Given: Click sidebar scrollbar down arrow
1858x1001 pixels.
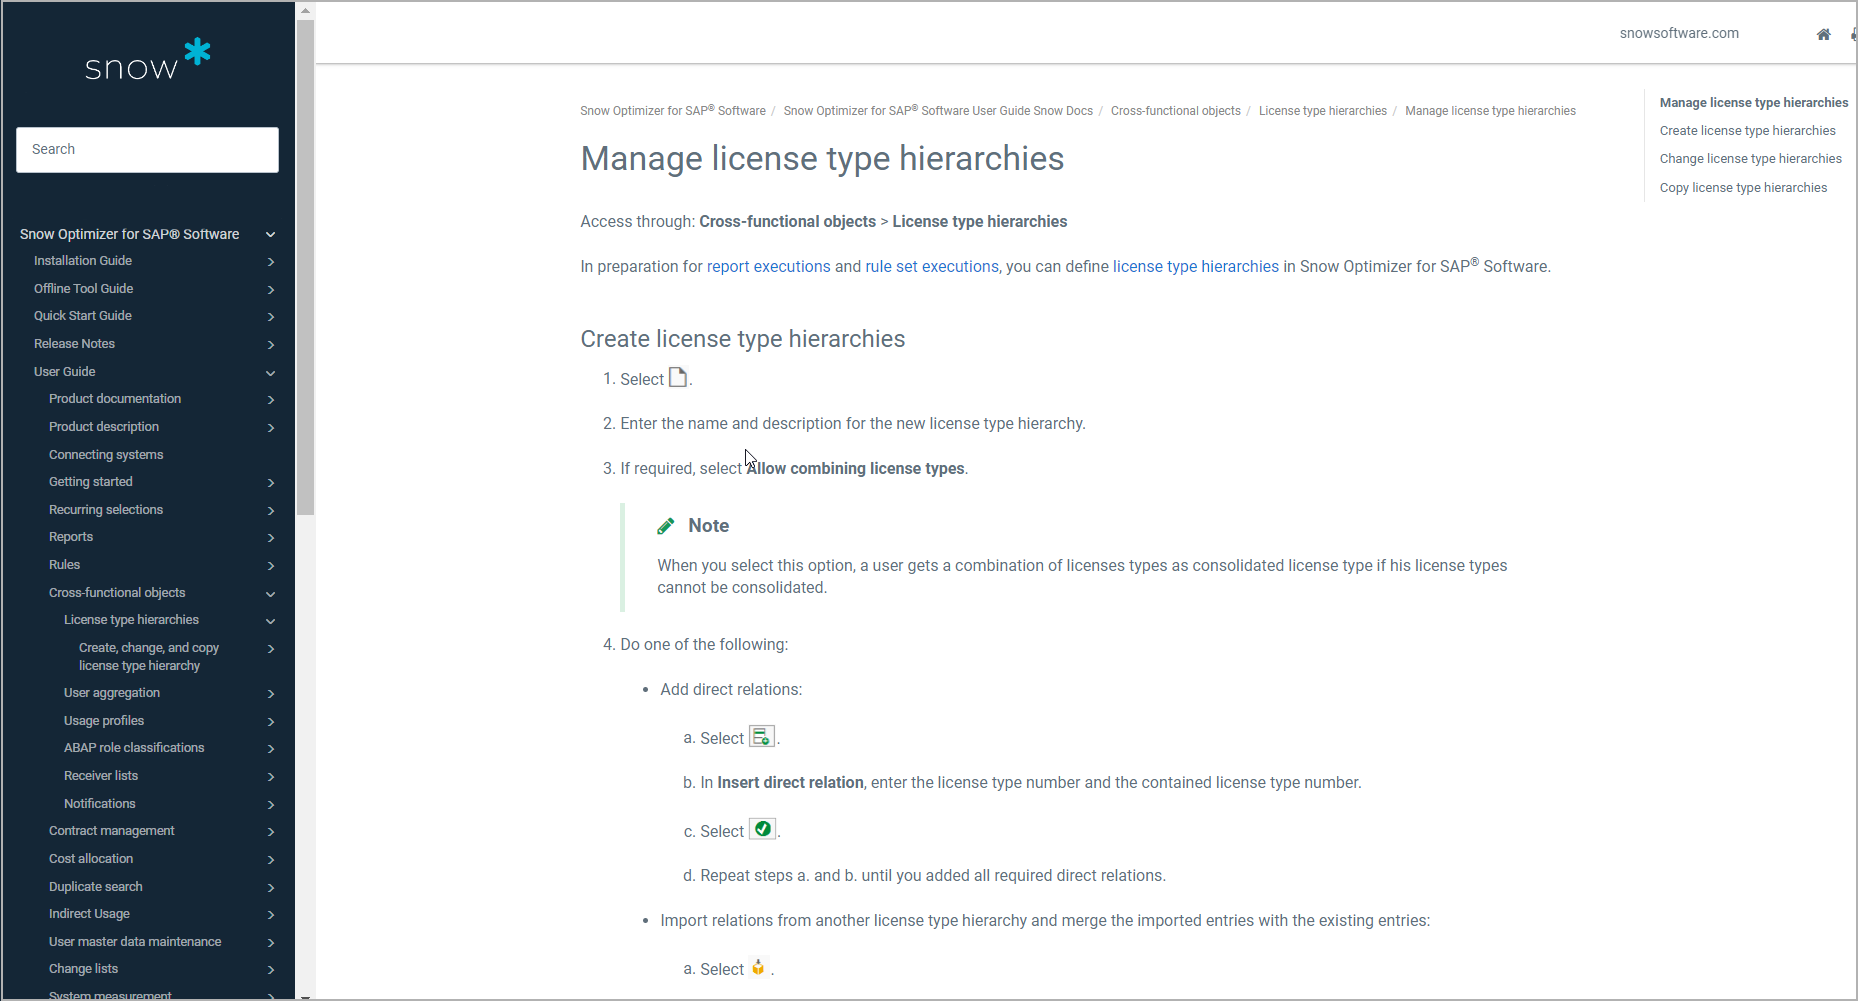Looking at the screenshot, I should click(x=306, y=995).
